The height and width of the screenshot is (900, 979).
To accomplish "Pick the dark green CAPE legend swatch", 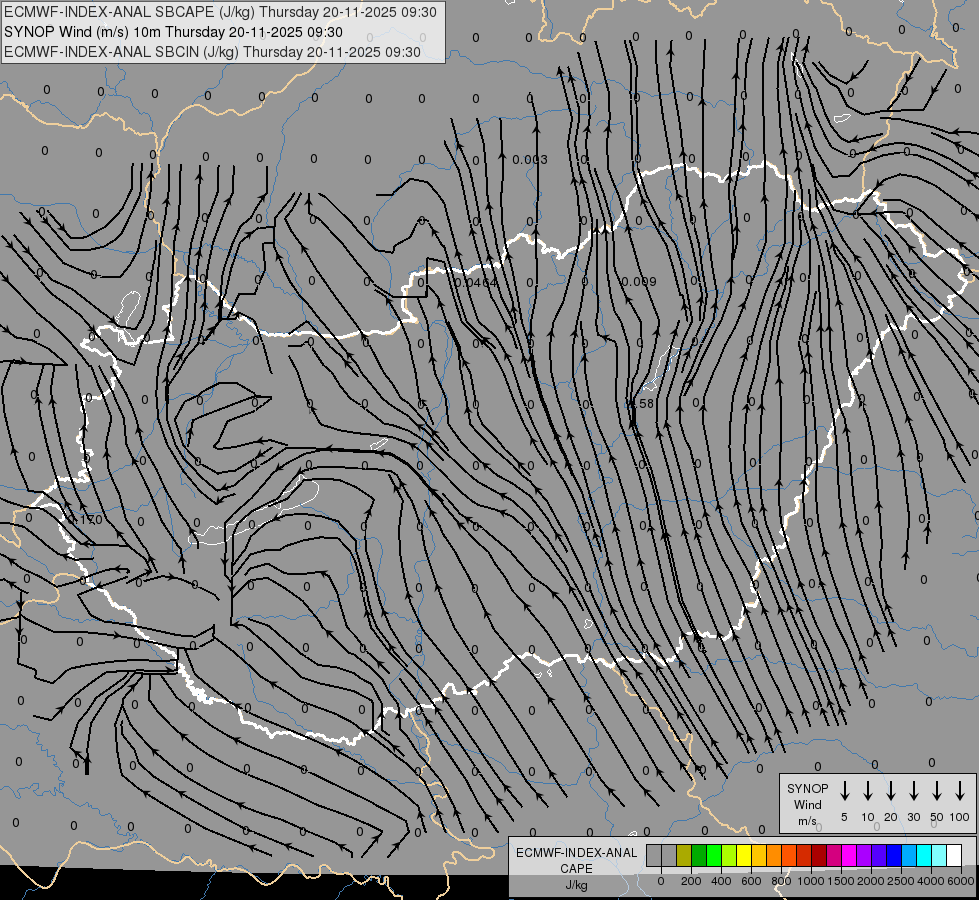I will pyautogui.click(x=699, y=855).
